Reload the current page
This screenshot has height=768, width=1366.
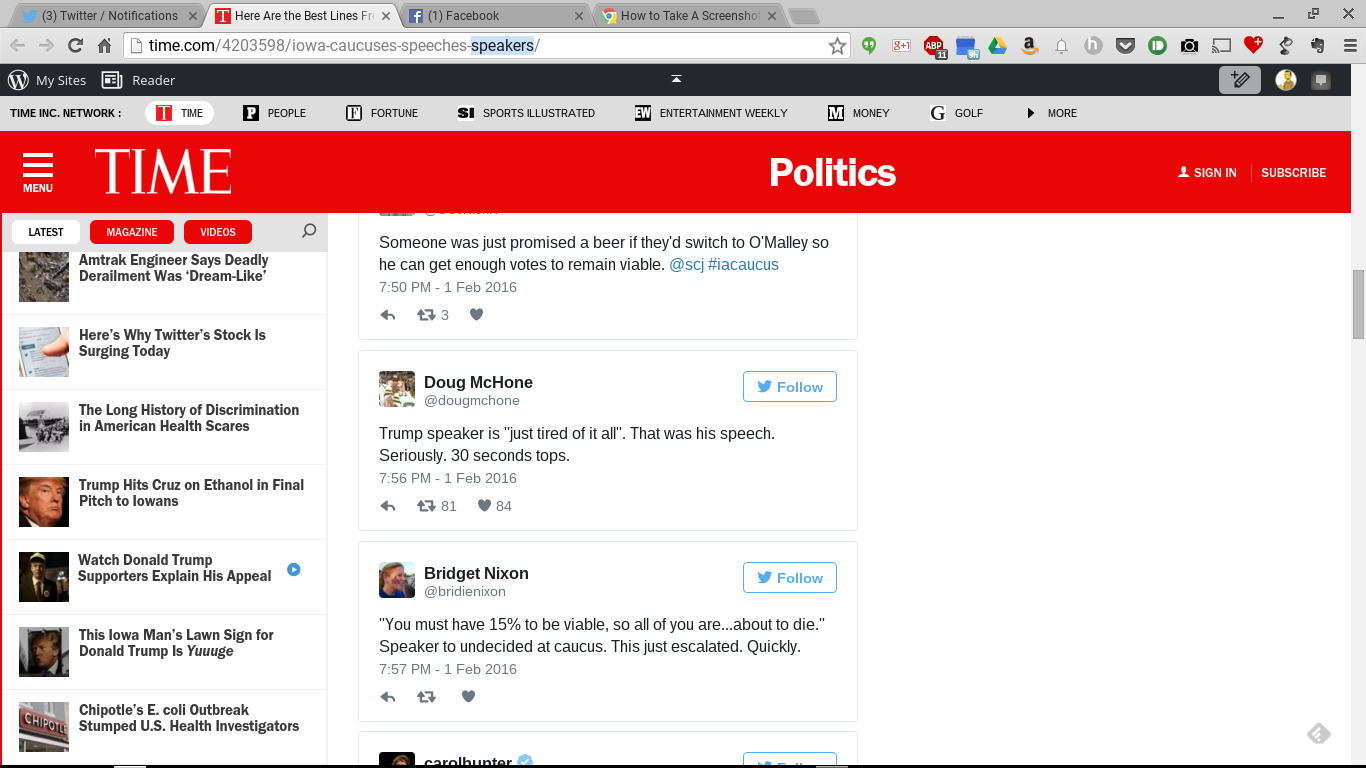pos(75,45)
